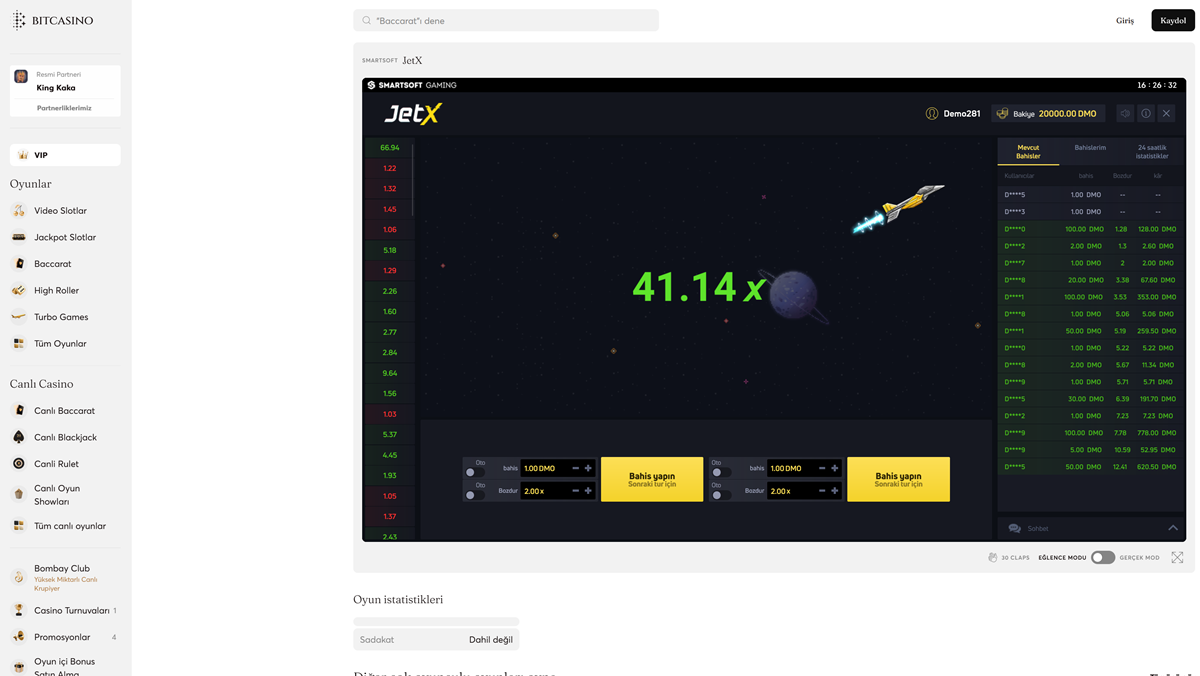Open Turbo Games section
The image size is (1200, 676).
(x=61, y=317)
